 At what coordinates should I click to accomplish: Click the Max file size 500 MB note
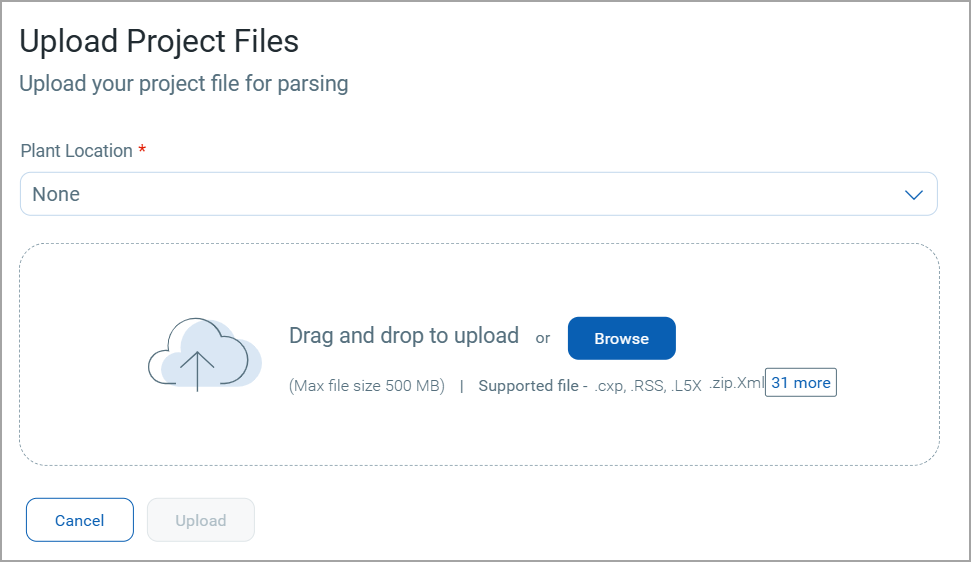point(367,386)
